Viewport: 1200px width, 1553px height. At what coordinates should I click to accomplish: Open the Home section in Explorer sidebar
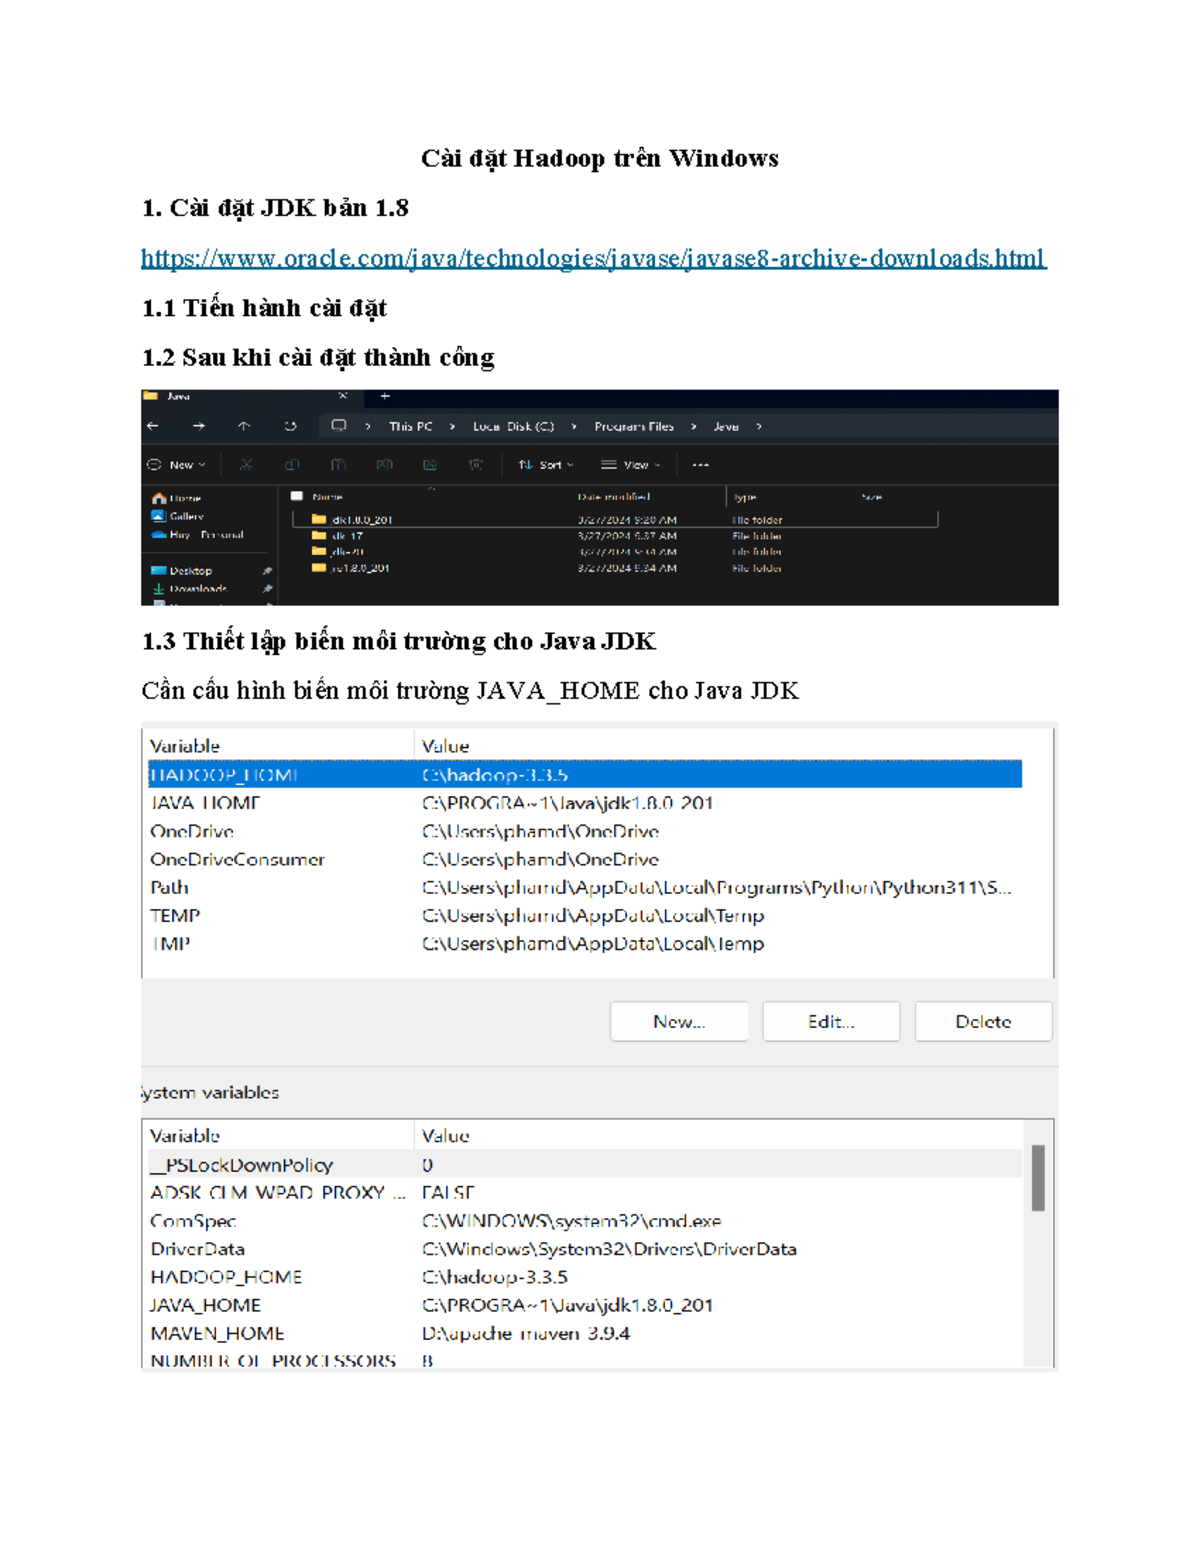pos(178,497)
